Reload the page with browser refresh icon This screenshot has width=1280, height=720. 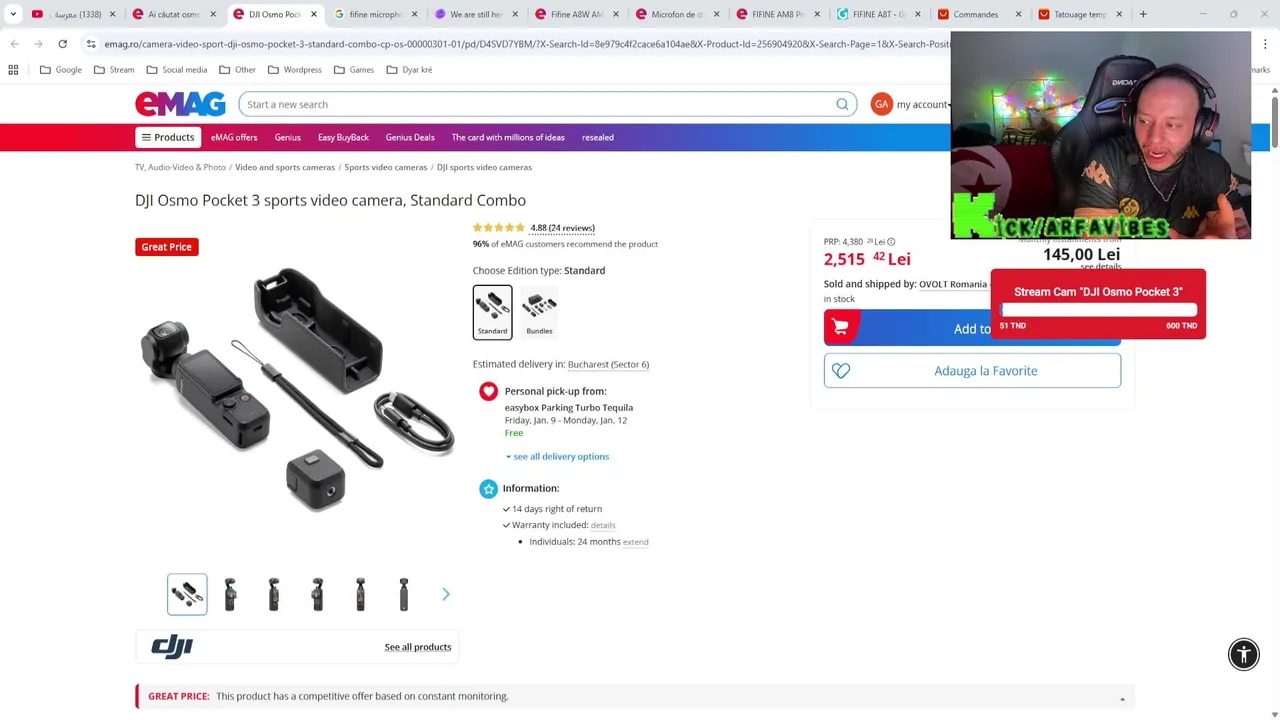62,44
